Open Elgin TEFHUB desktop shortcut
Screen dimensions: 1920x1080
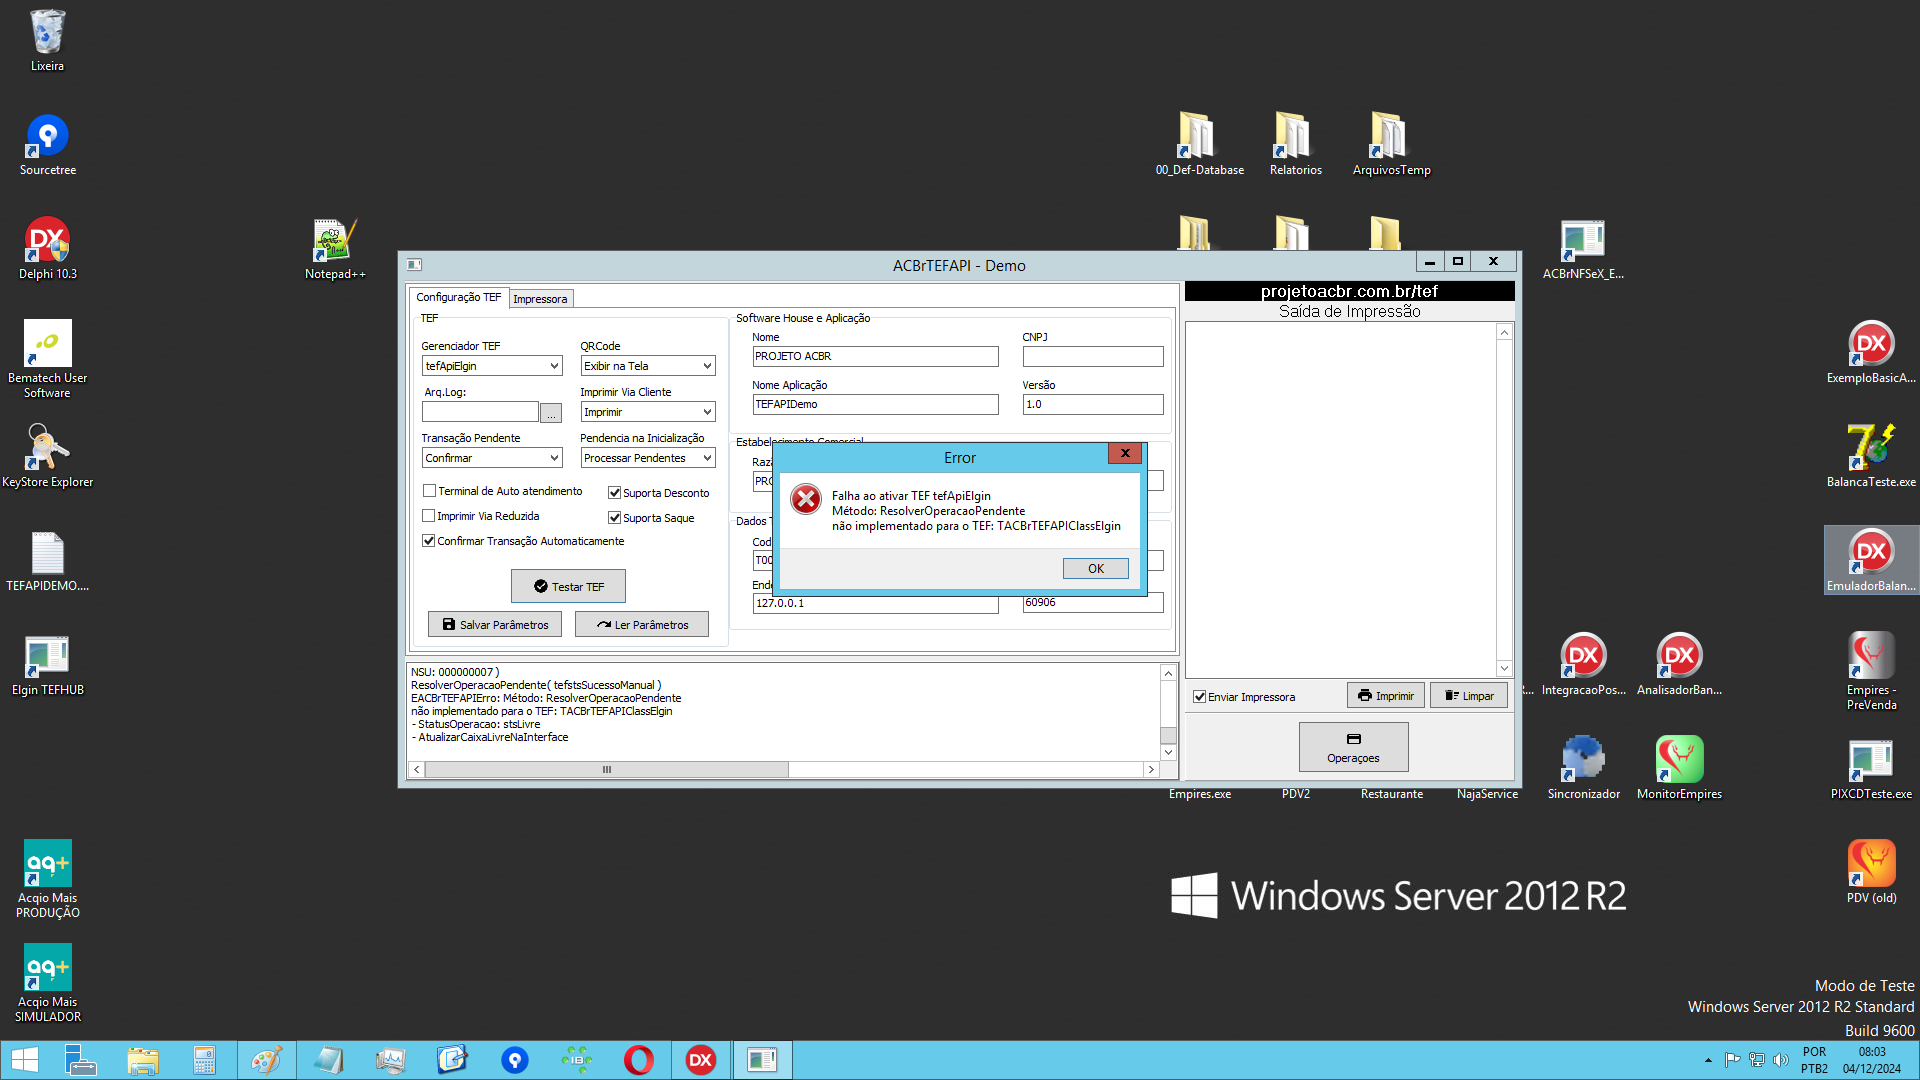pyautogui.click(x=47, y=665)
